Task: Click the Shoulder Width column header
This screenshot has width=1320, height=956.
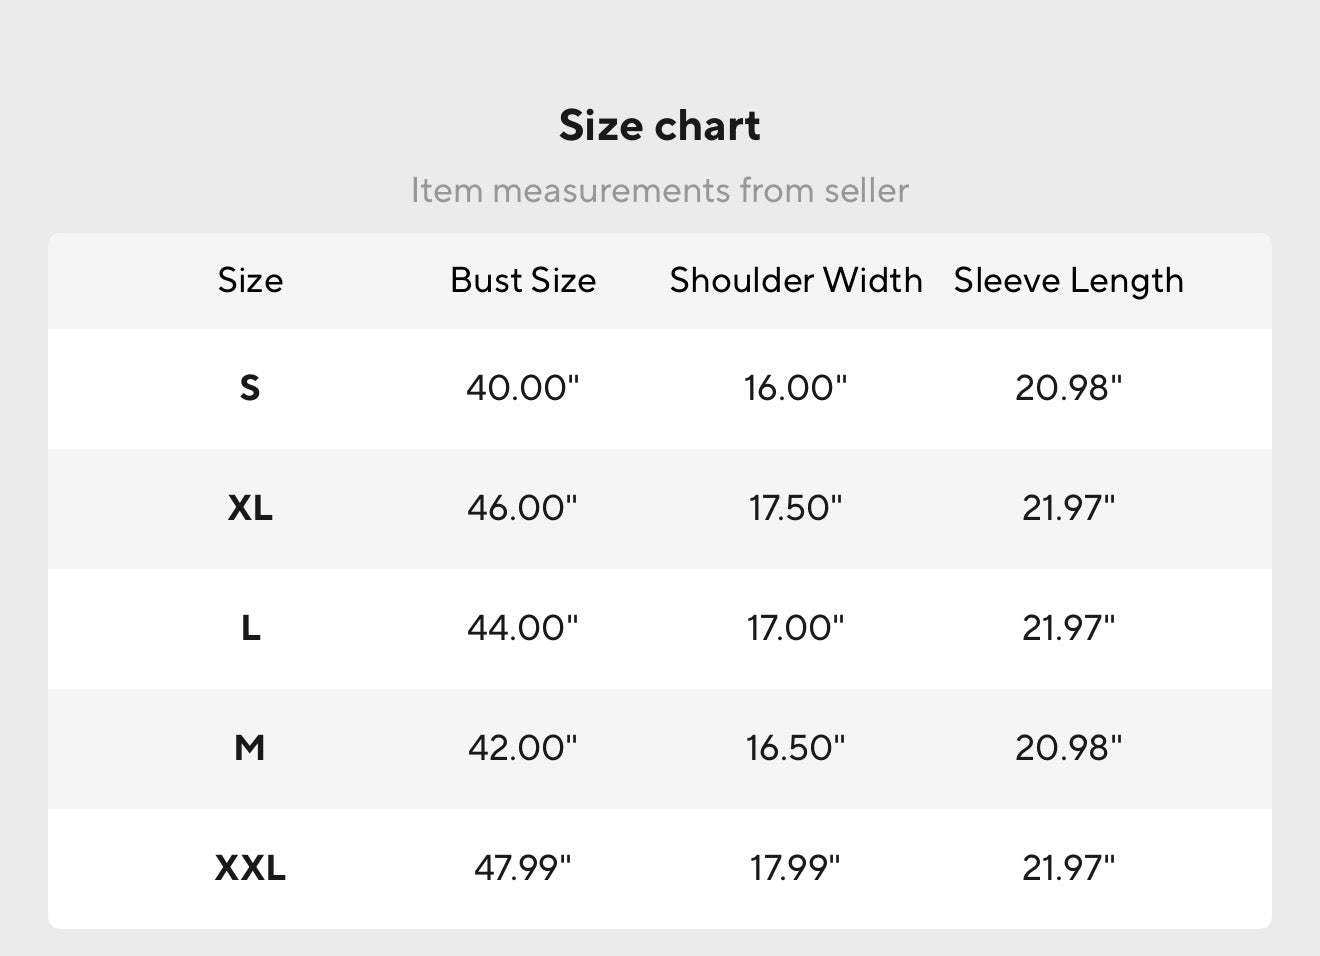Action: 796,281
